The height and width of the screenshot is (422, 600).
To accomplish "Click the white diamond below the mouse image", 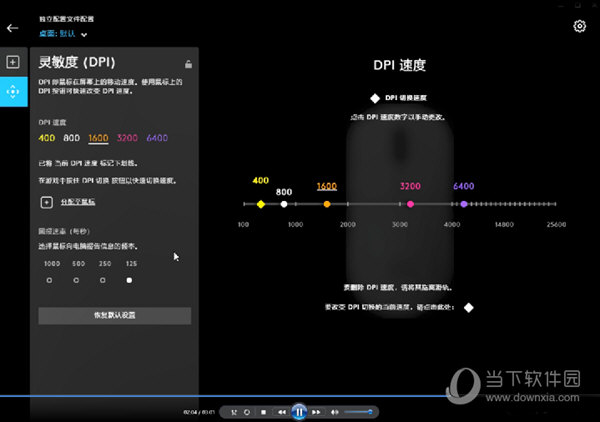I will [469, 308].
